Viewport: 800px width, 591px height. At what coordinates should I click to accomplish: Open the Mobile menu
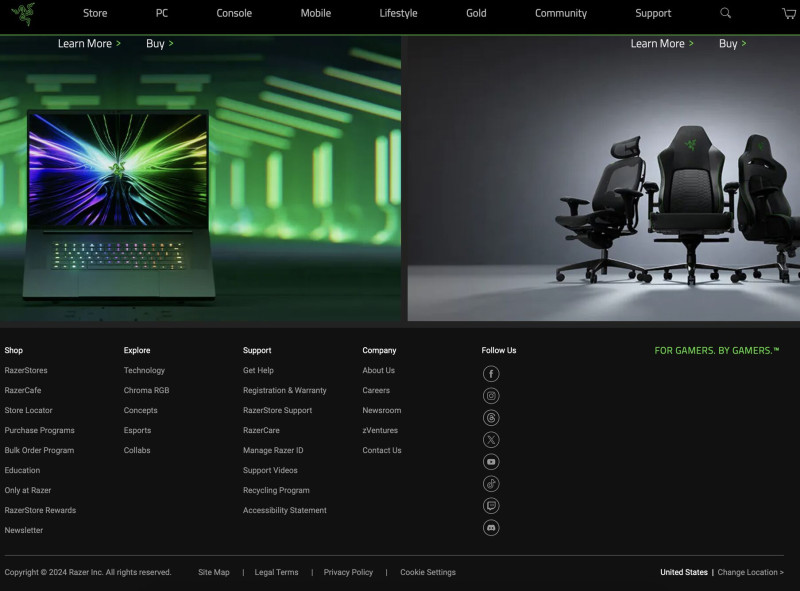(315, 13)
